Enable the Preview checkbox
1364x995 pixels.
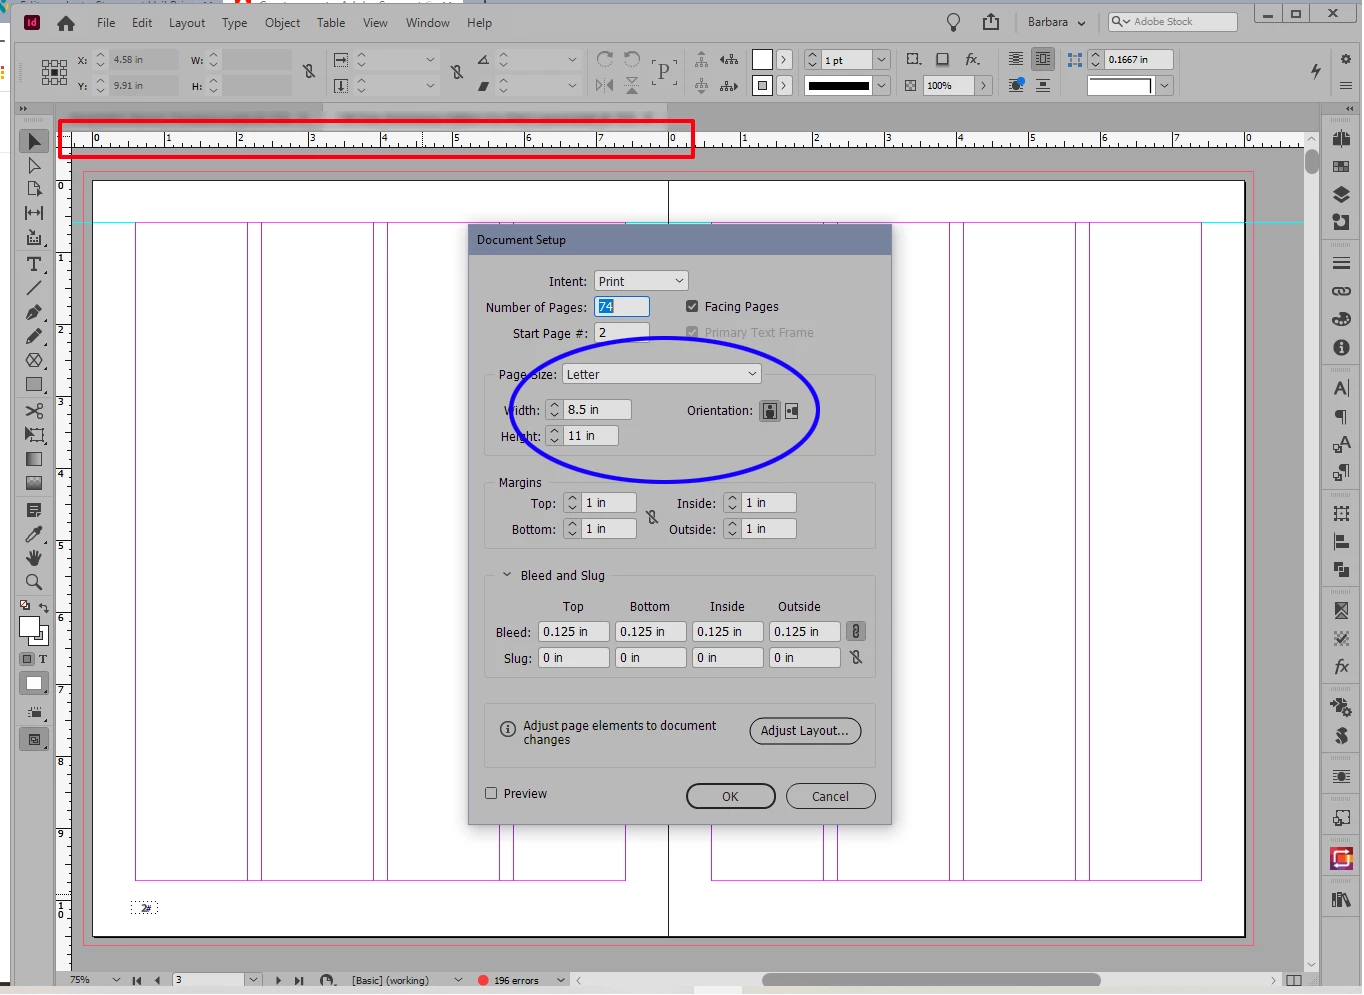point(491,793)
